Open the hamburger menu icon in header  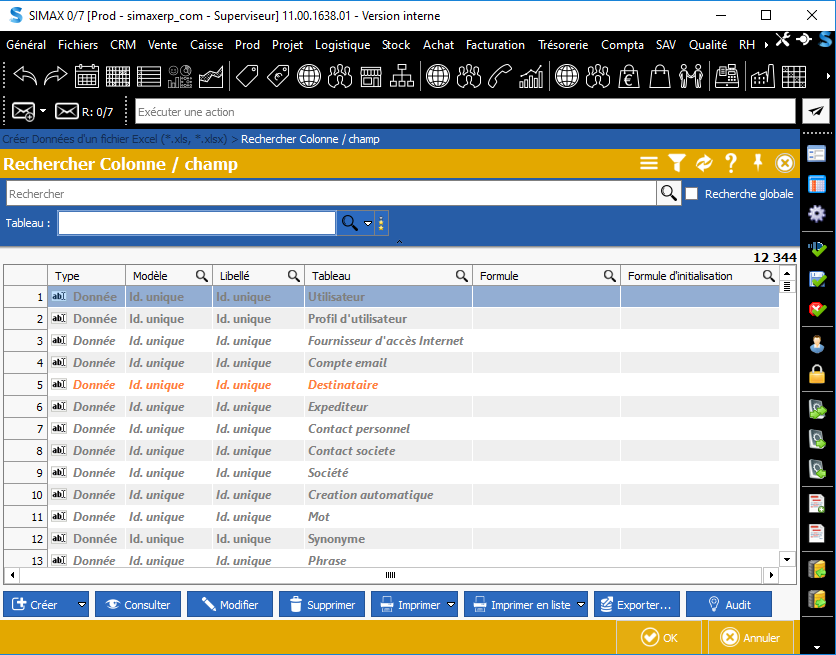[649, 164]
